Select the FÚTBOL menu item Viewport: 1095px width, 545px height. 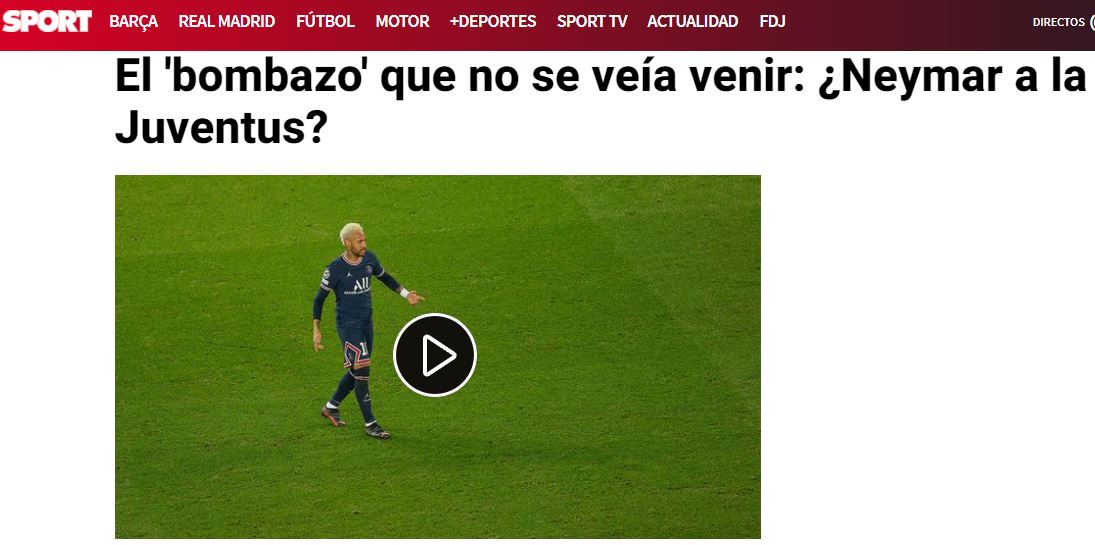(x=325, y=22)
